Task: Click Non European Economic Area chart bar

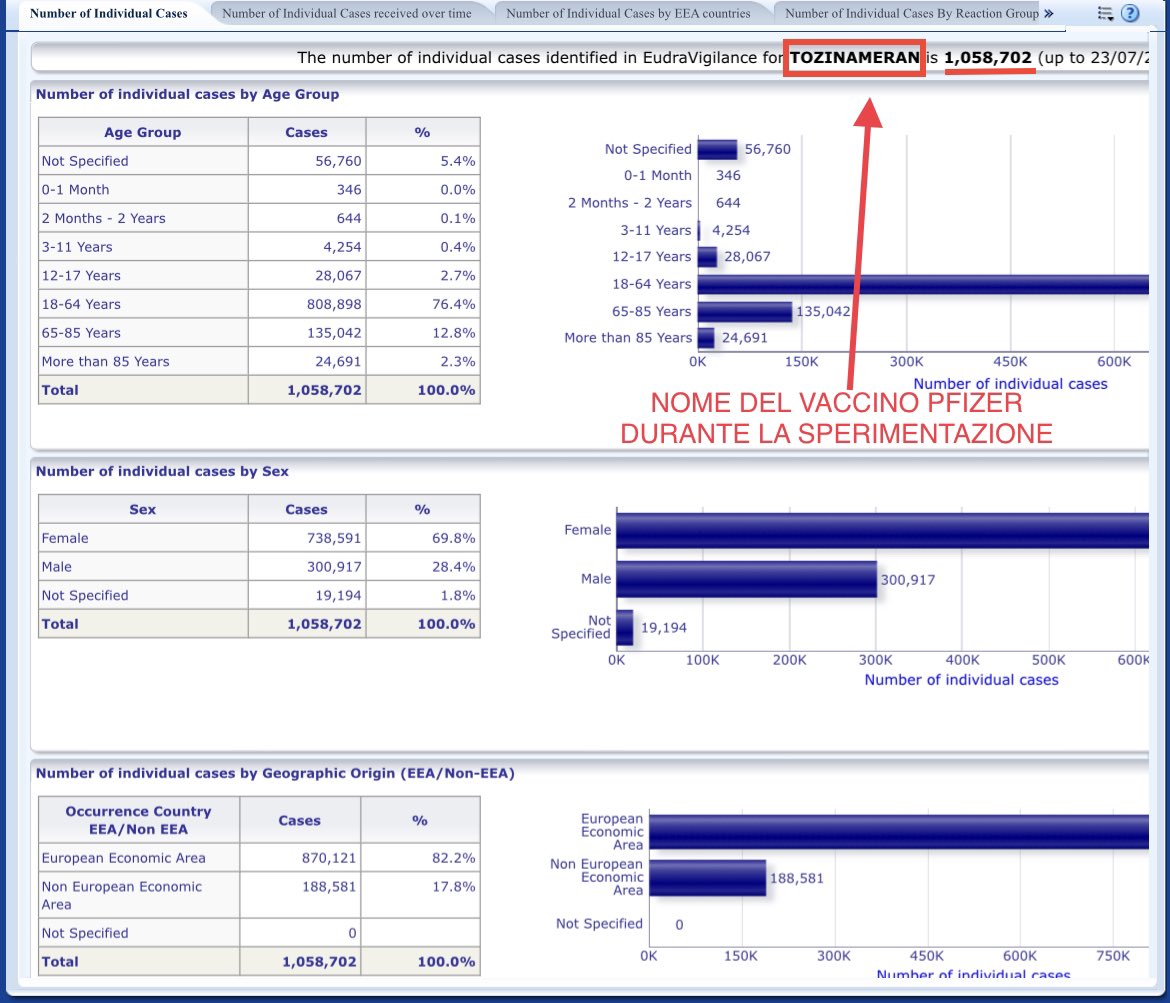Action: (707, 878)
